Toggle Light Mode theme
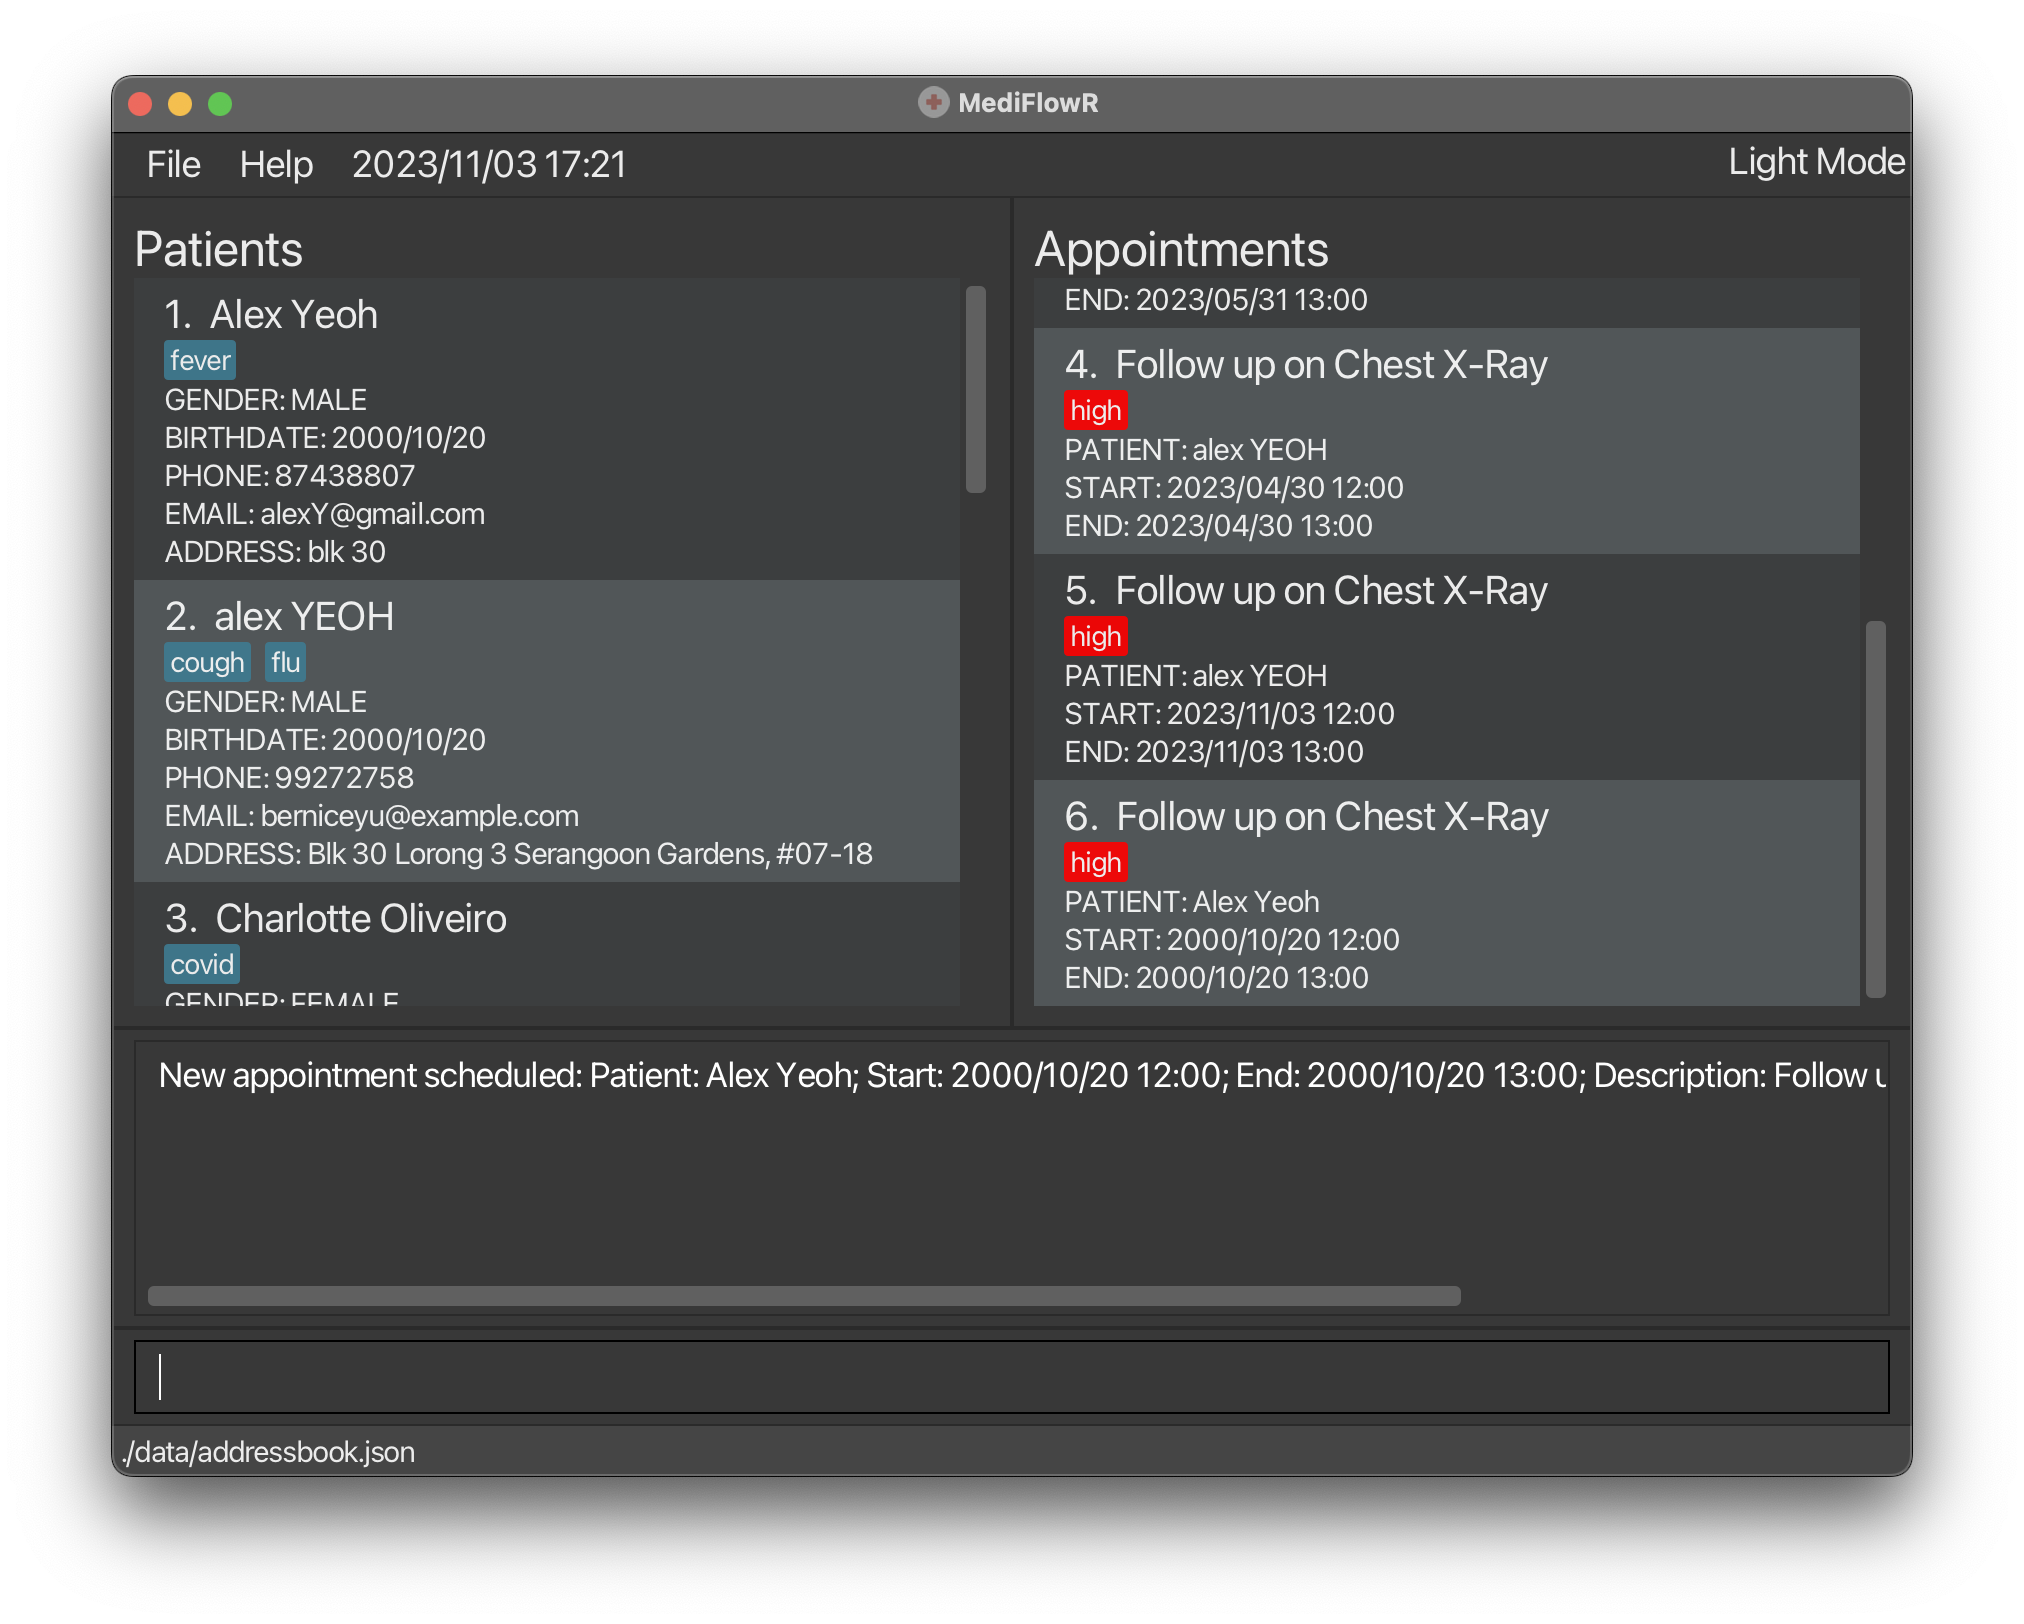 coord(1815,162)
